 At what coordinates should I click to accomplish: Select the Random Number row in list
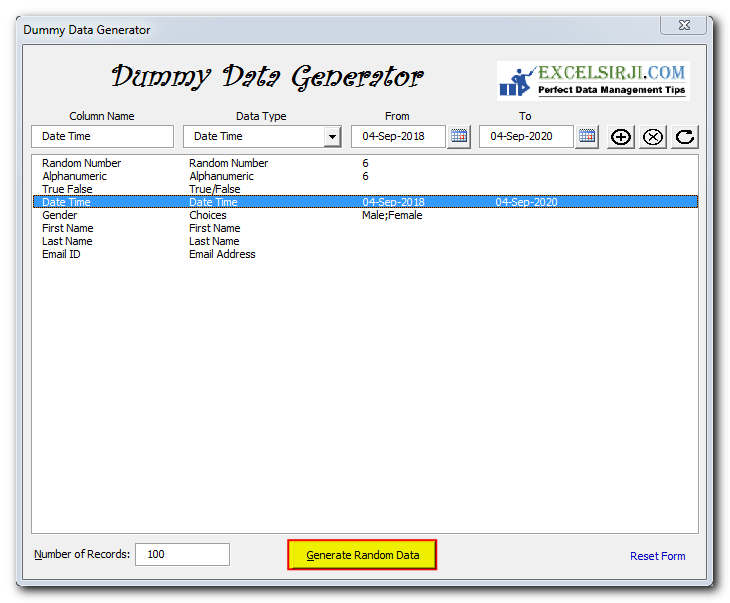point(365,163)
